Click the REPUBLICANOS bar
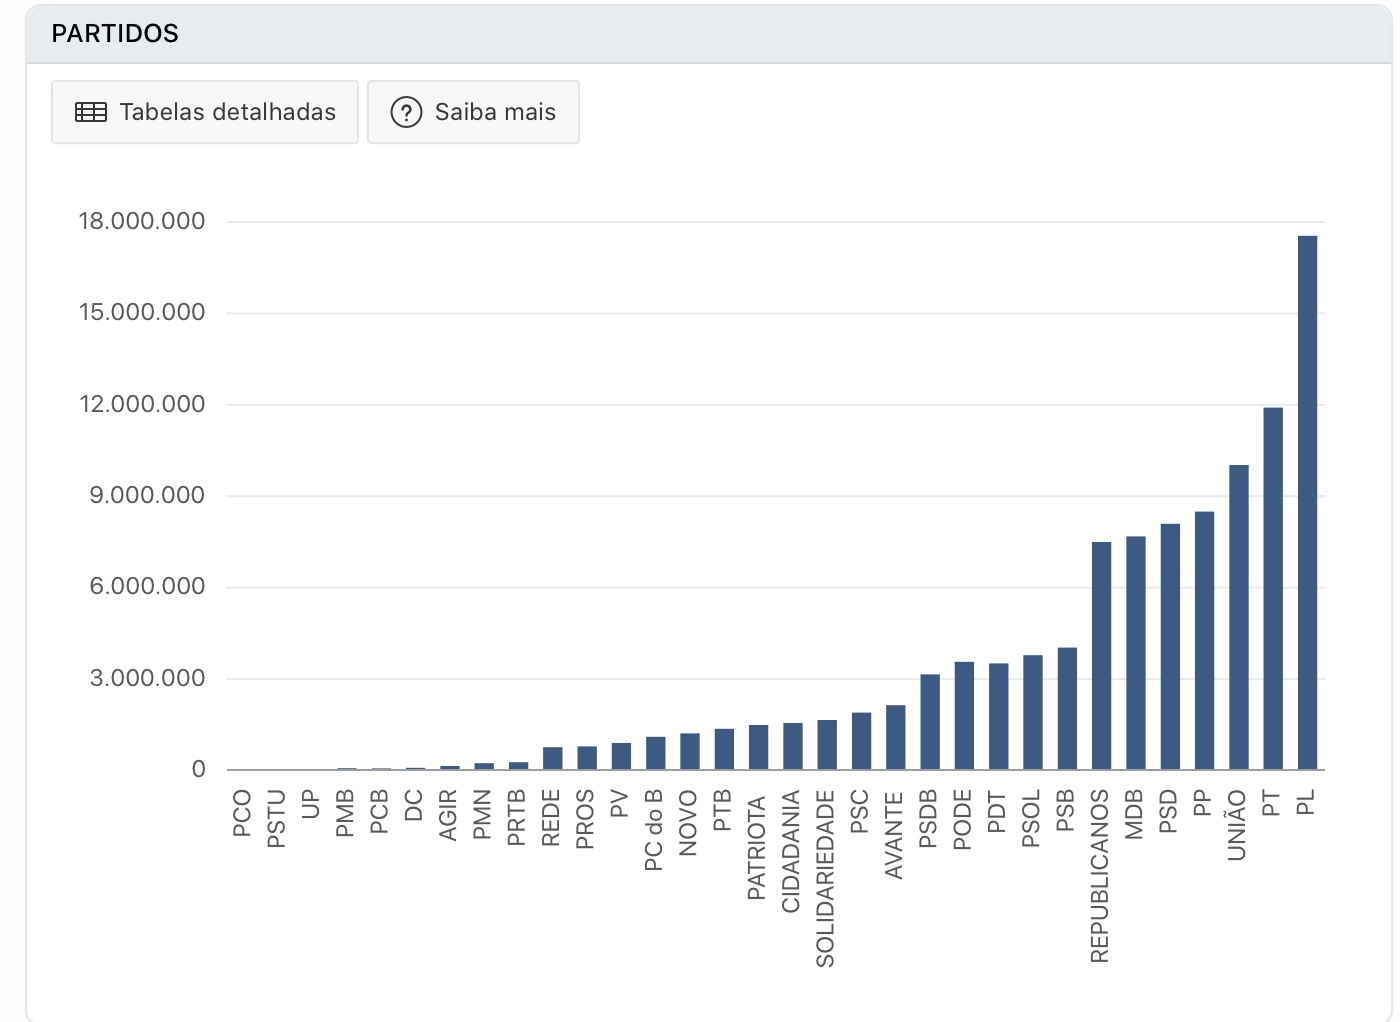 pyautogui.click(x=1102, y=656)
